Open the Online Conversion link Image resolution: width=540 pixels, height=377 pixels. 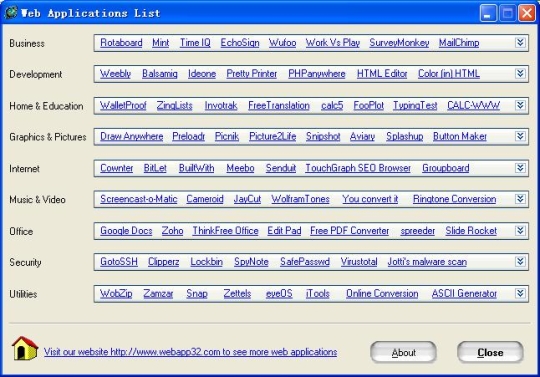382,293
